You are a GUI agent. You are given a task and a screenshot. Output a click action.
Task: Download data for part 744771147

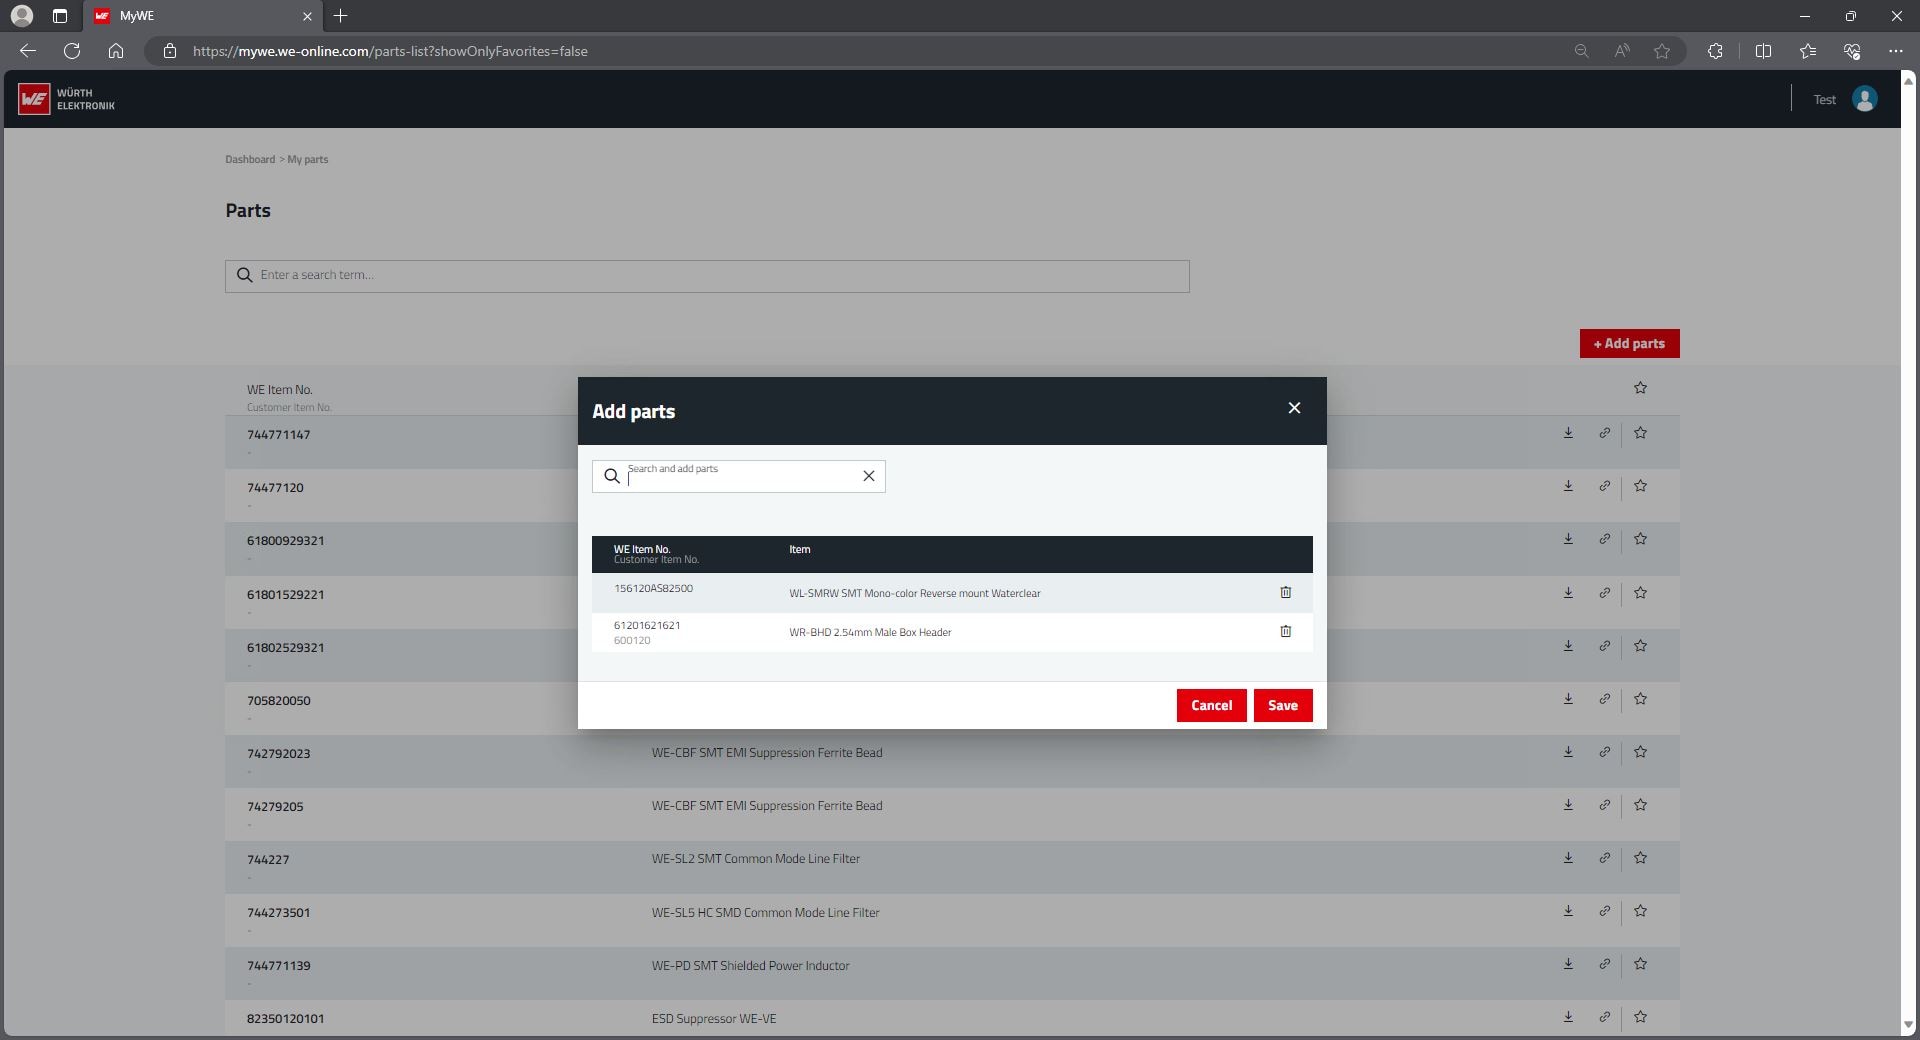[1568, 433]
